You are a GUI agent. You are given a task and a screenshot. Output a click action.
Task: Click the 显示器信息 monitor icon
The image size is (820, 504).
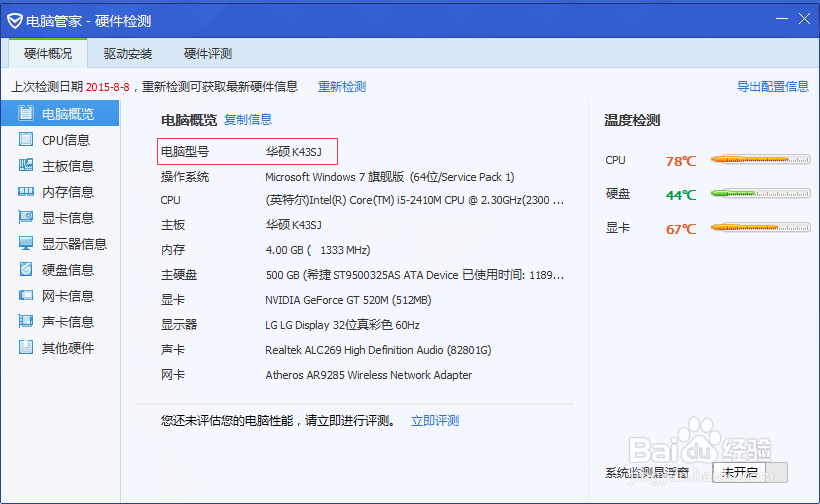(26, 243)
